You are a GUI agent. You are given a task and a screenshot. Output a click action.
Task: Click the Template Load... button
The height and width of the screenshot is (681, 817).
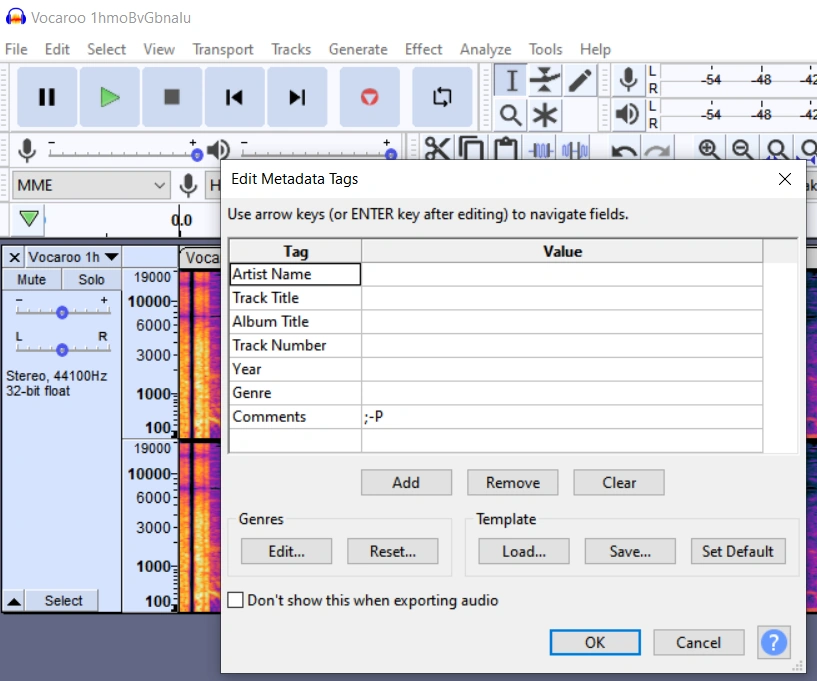coord(524,551)
